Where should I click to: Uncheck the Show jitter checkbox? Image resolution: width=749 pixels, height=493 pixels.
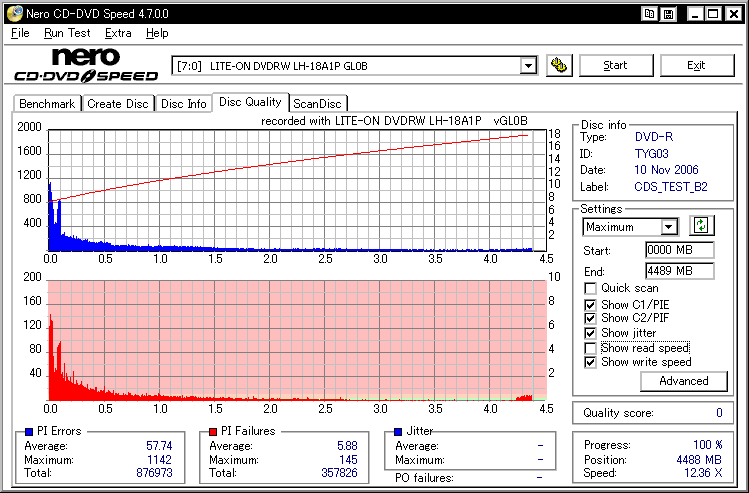pos(590,333)
